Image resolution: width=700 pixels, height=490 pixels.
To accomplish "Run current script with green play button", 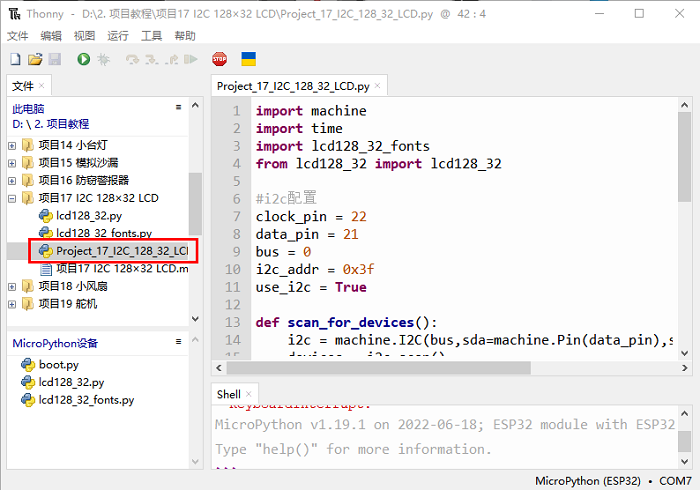I will click(x=83, y=60).
